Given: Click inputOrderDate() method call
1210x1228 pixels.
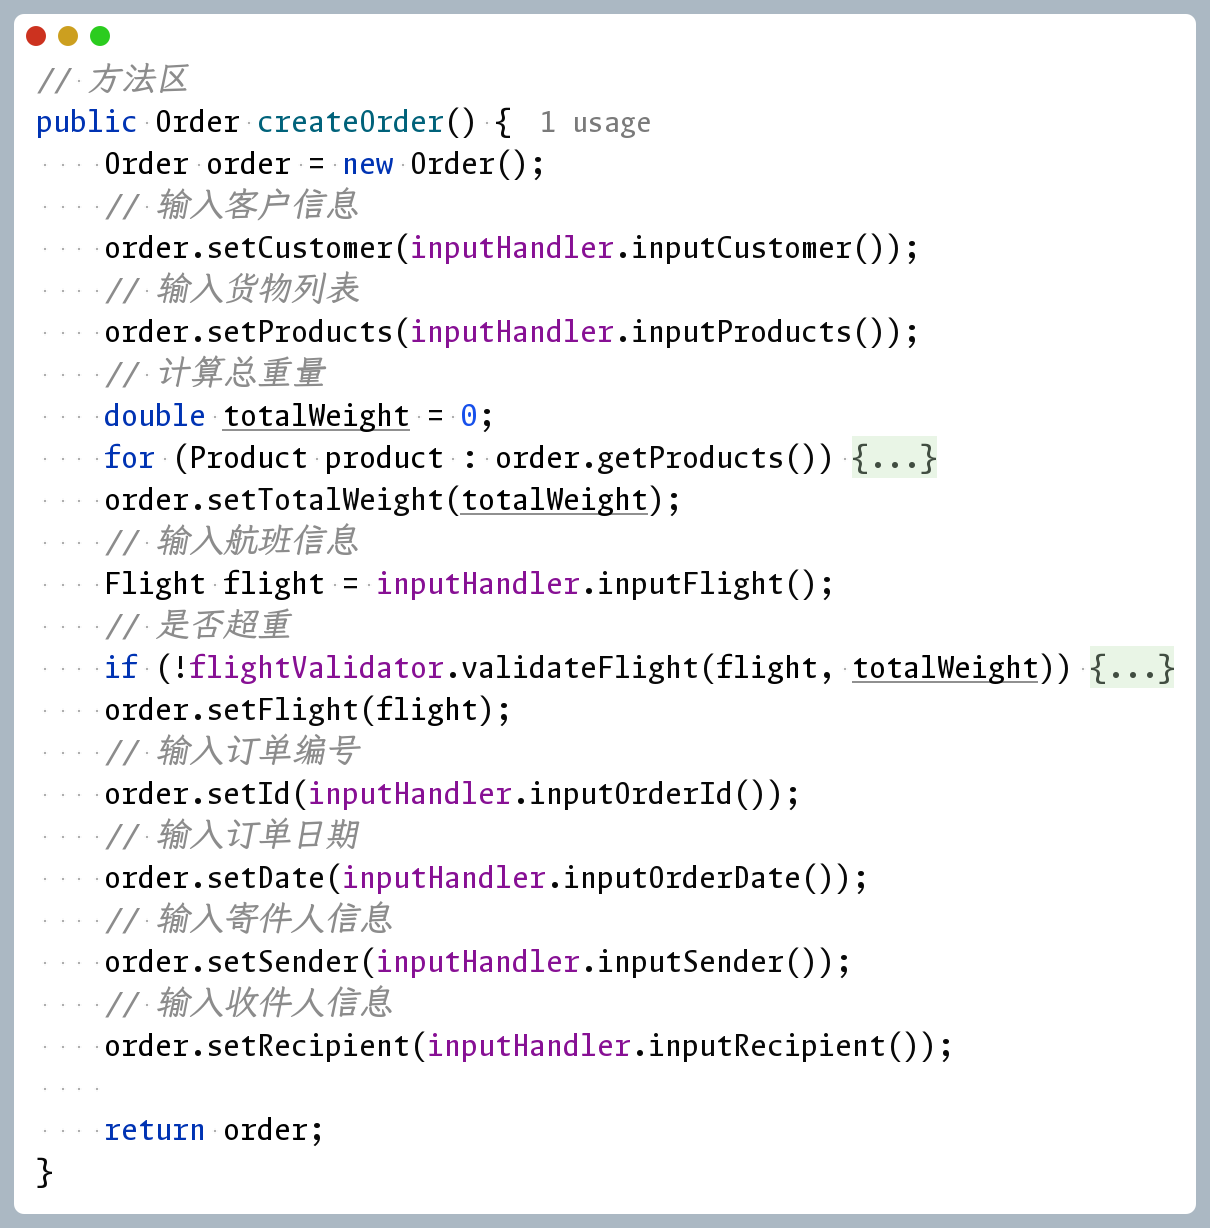Looking at the screenshot, I should point(706,878).
